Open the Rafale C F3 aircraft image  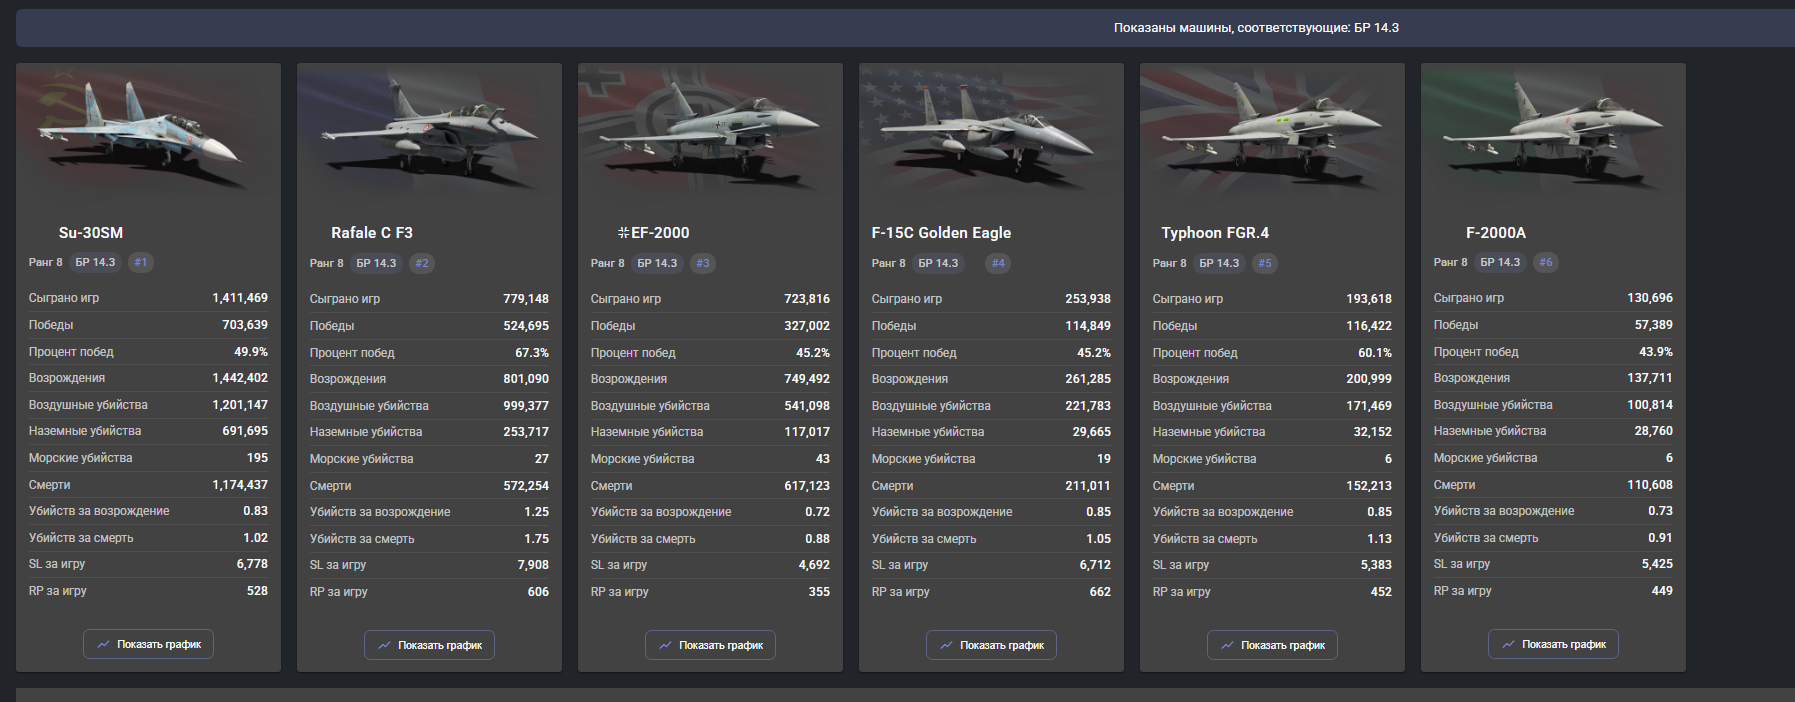(x=429, y=132)
